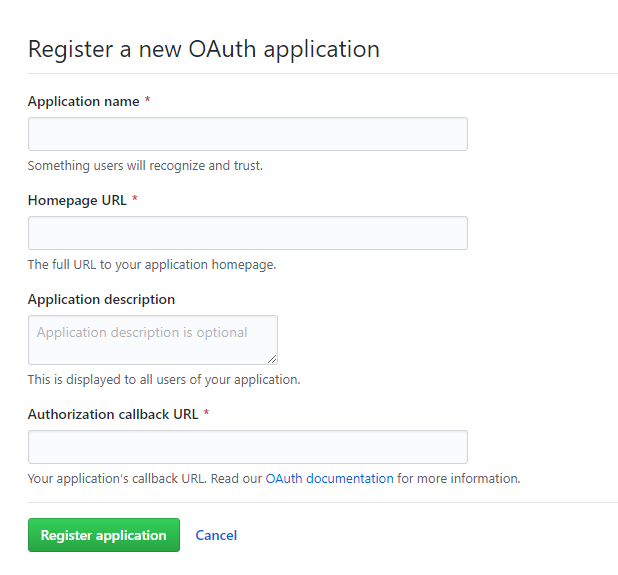Click the Application name input field
The width and height of the screenshot is (618, 575).
click(x=247, y=134)
